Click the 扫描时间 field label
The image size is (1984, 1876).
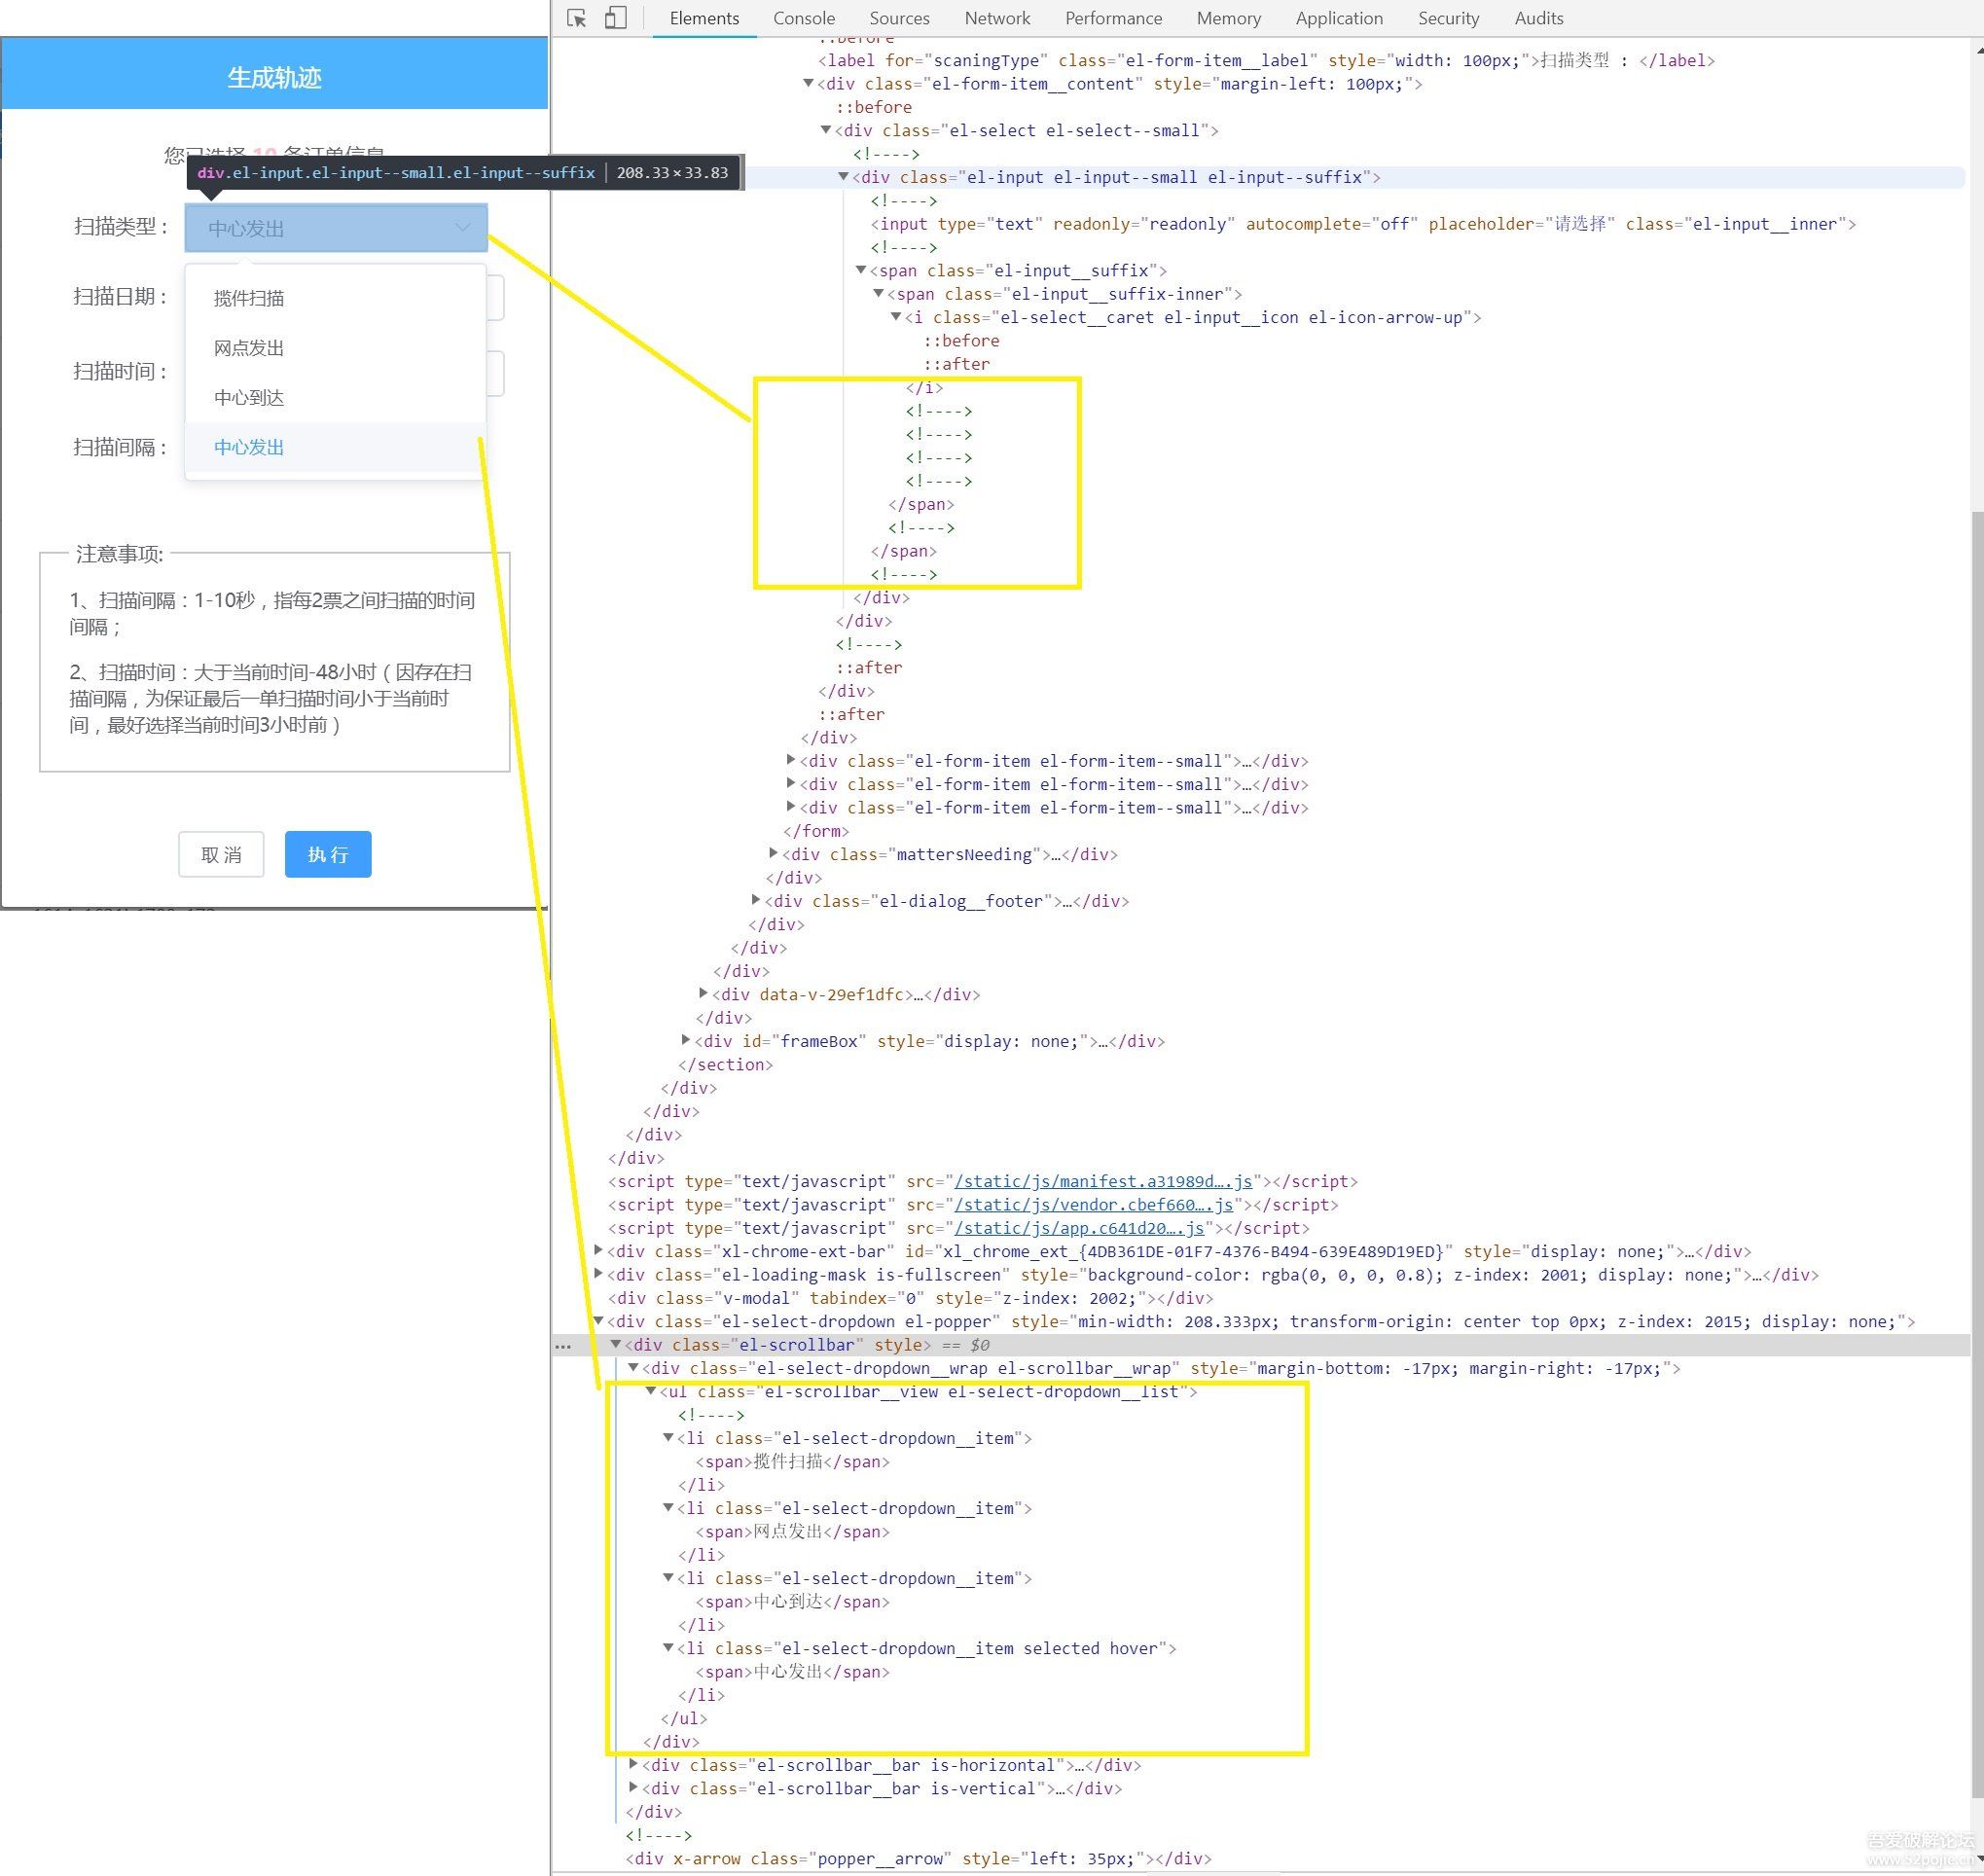120,372
